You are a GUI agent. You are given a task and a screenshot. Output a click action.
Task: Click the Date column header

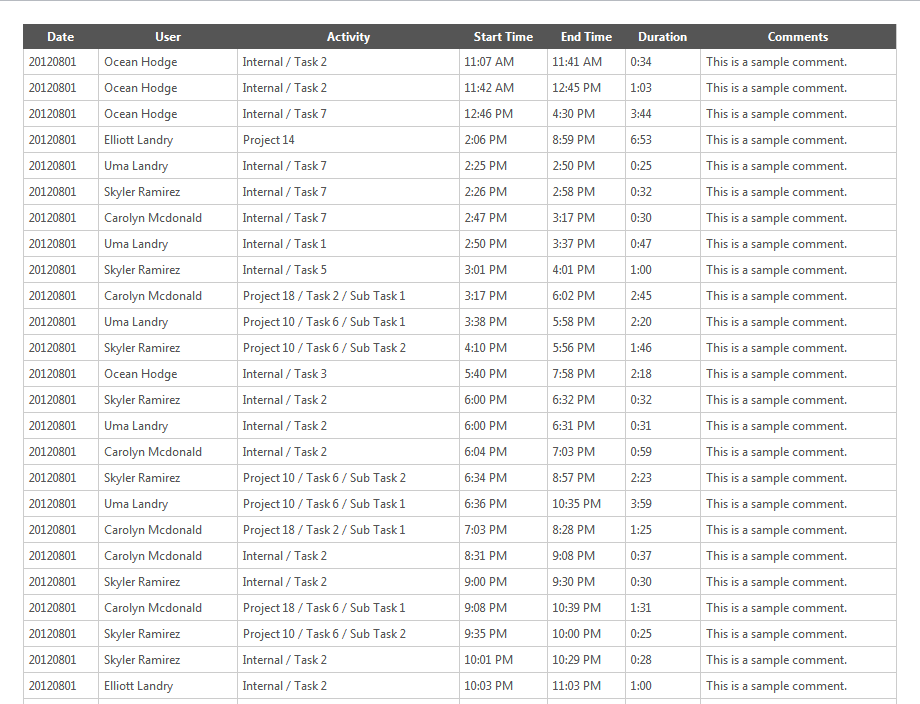(60, 36)
